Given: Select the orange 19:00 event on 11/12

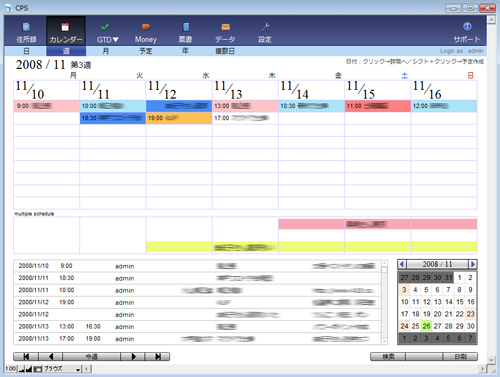Looking at the screenshot, I should (179, 118).
